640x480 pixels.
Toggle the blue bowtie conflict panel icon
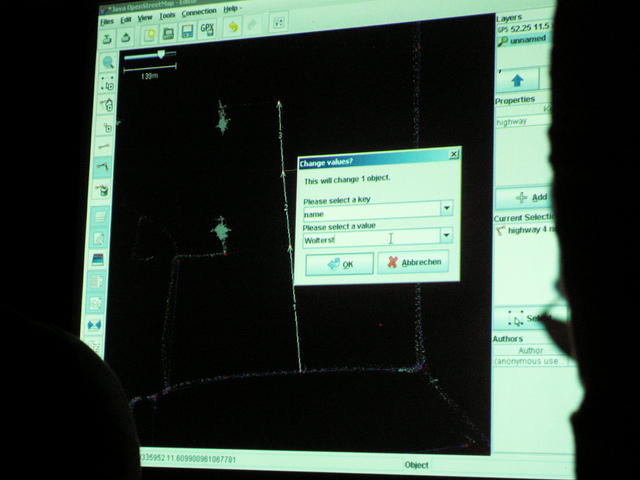(94, 325)
